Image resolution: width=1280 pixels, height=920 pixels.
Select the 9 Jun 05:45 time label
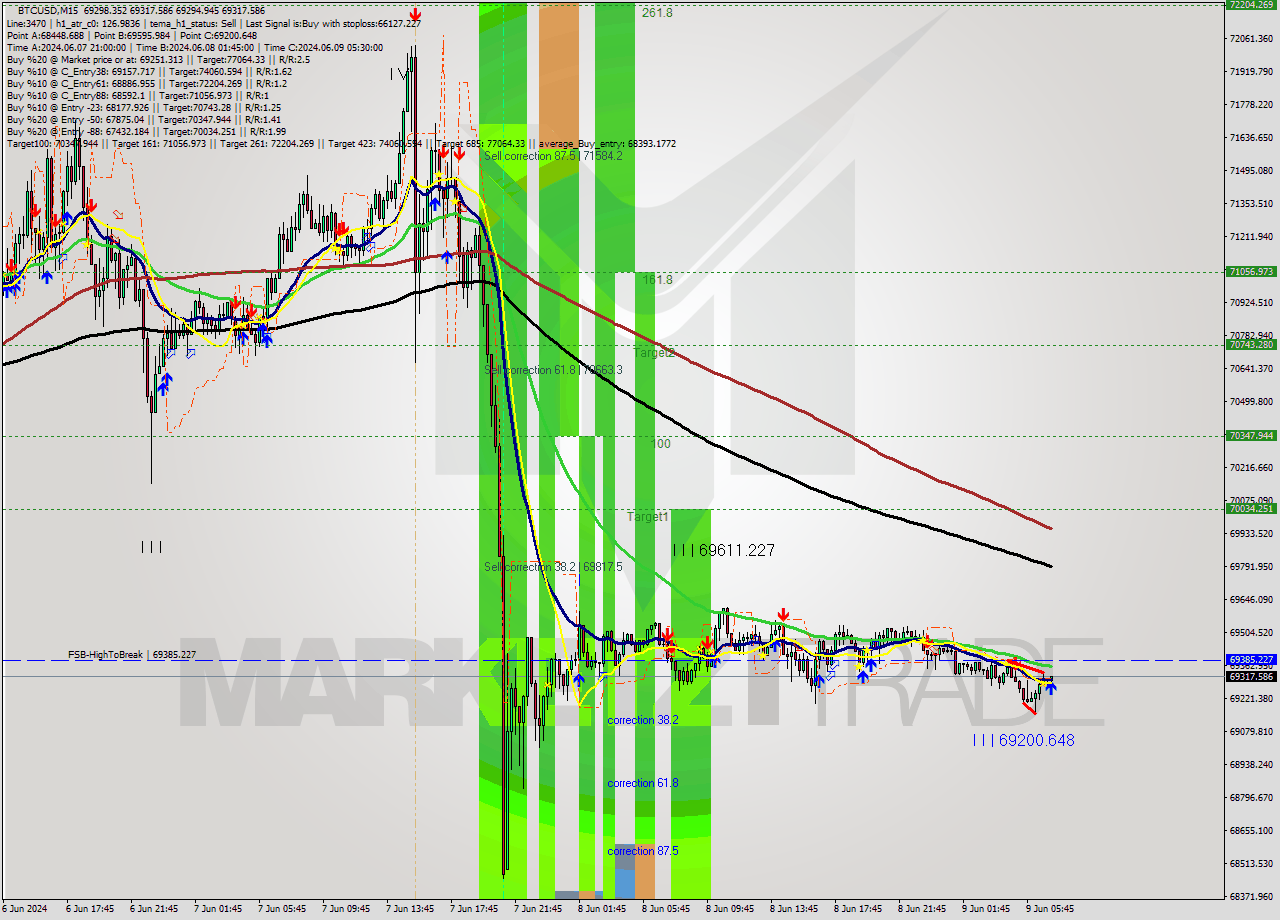1049,909
